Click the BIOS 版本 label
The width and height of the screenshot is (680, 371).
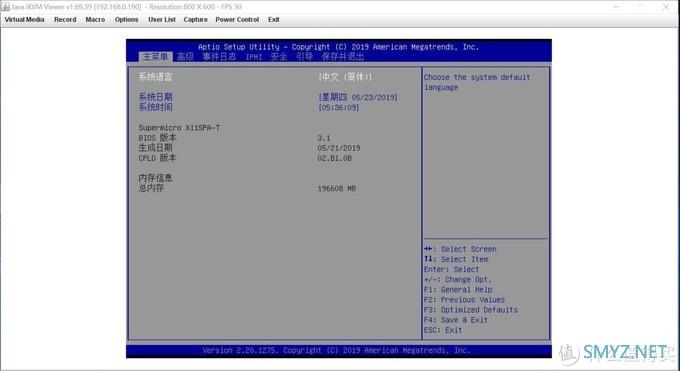(x=157, y=138)
